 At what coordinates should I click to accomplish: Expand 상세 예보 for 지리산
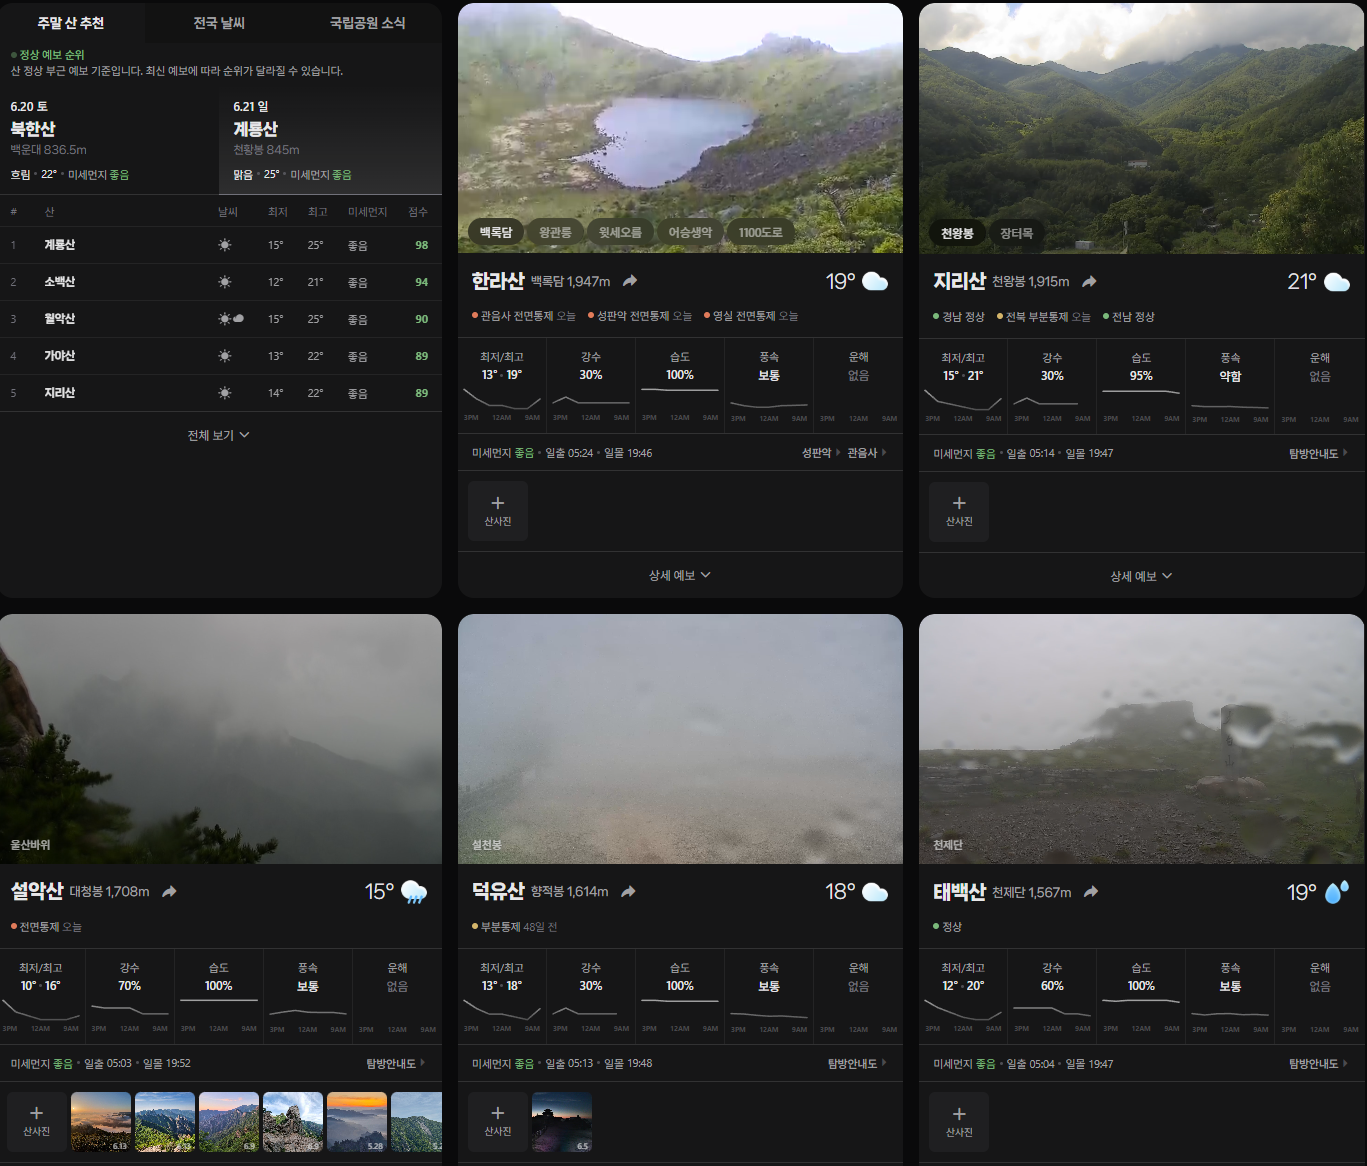pyautogui.click(x=1141, y=576)
